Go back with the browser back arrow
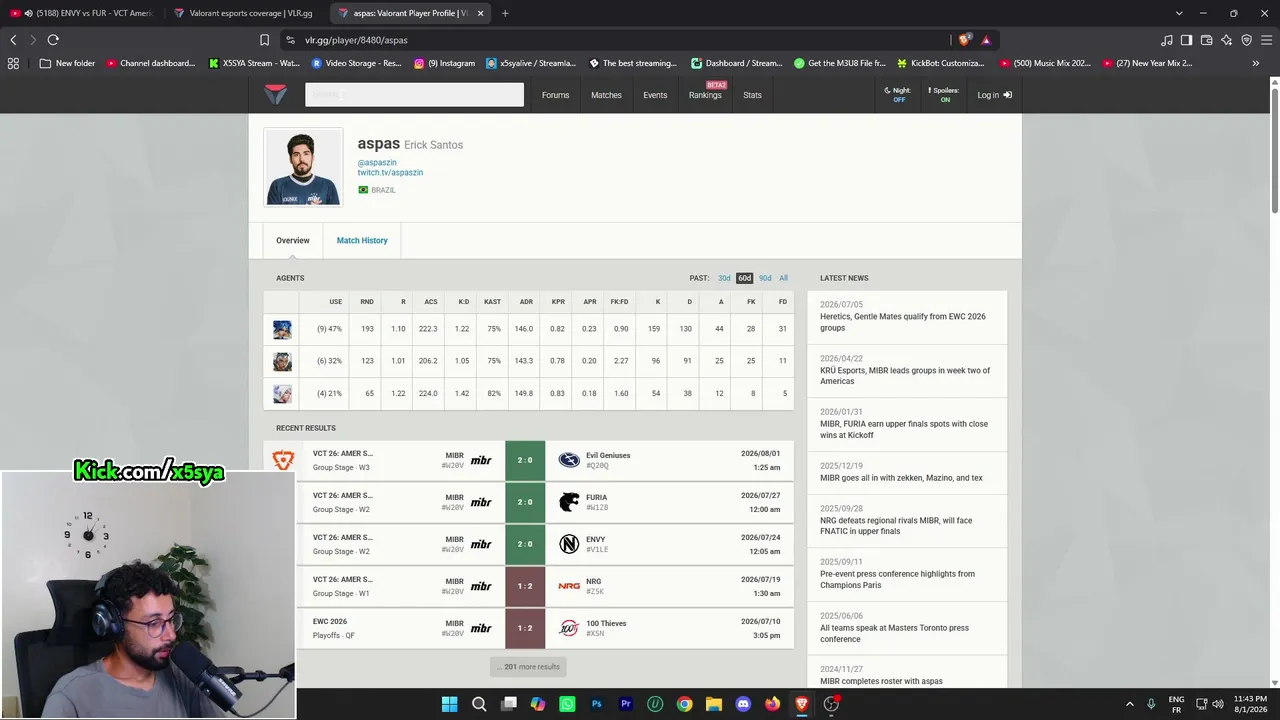 [13, 40]
